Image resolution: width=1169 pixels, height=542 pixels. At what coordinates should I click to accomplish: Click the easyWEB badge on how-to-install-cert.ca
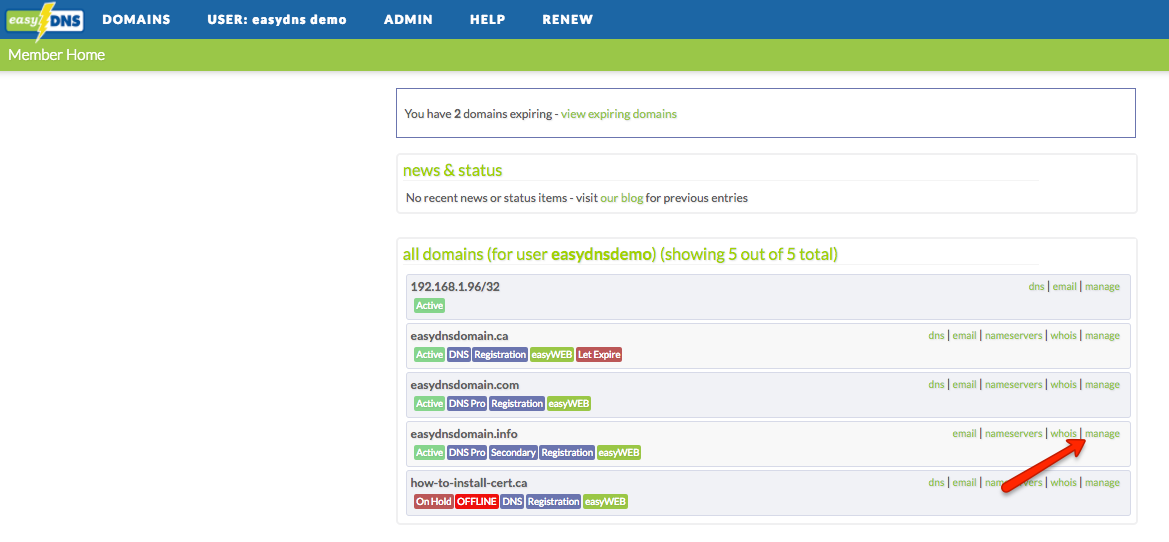pyautogui.click(x=605, y=502)
